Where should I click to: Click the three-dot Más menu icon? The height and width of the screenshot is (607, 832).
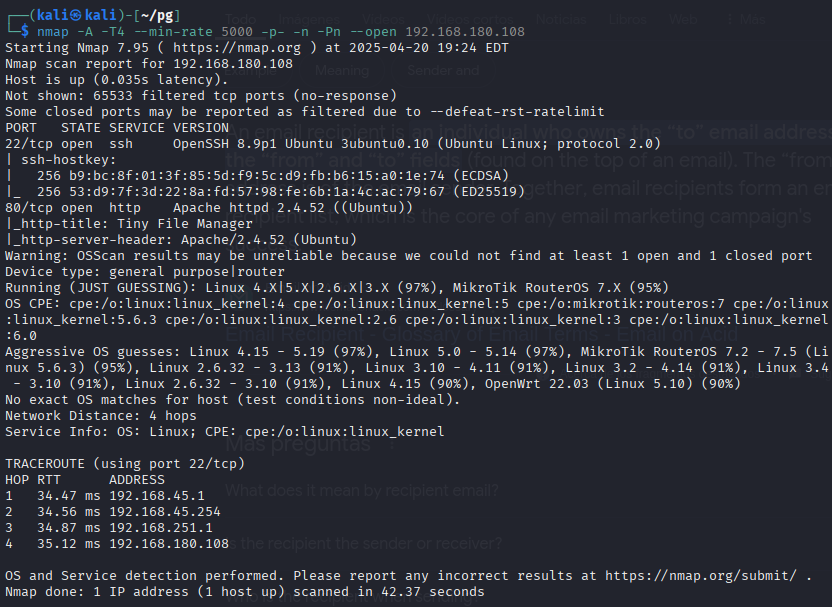tap(730, 20)
